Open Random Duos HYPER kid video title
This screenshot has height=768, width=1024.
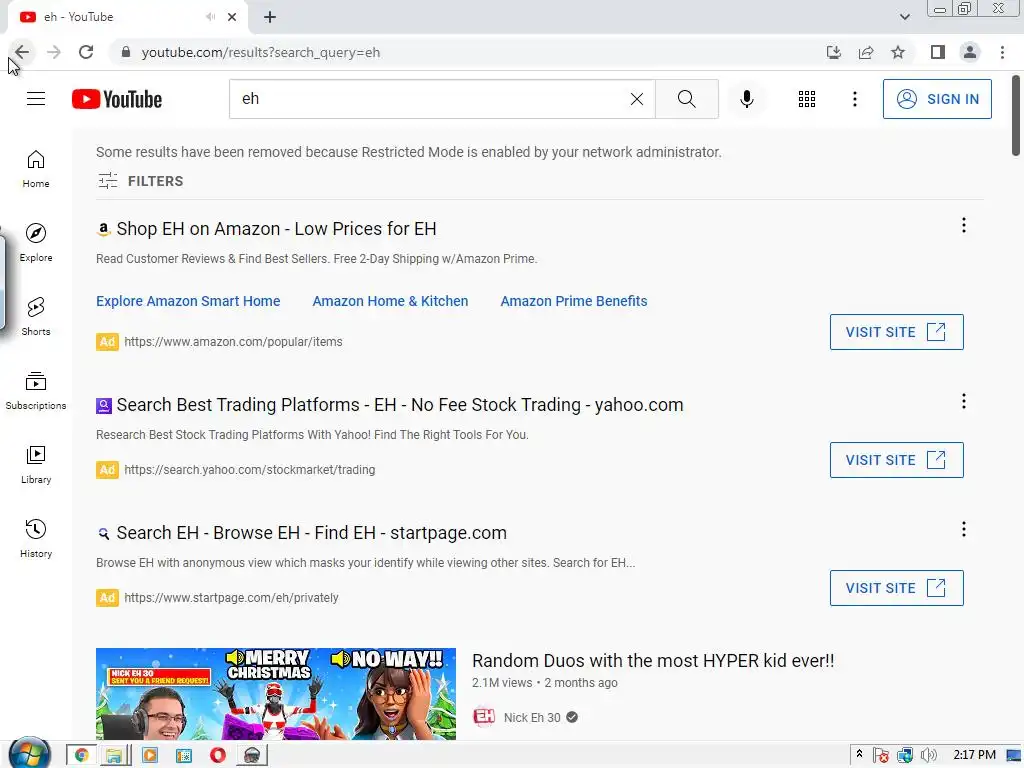click(653, 661)
